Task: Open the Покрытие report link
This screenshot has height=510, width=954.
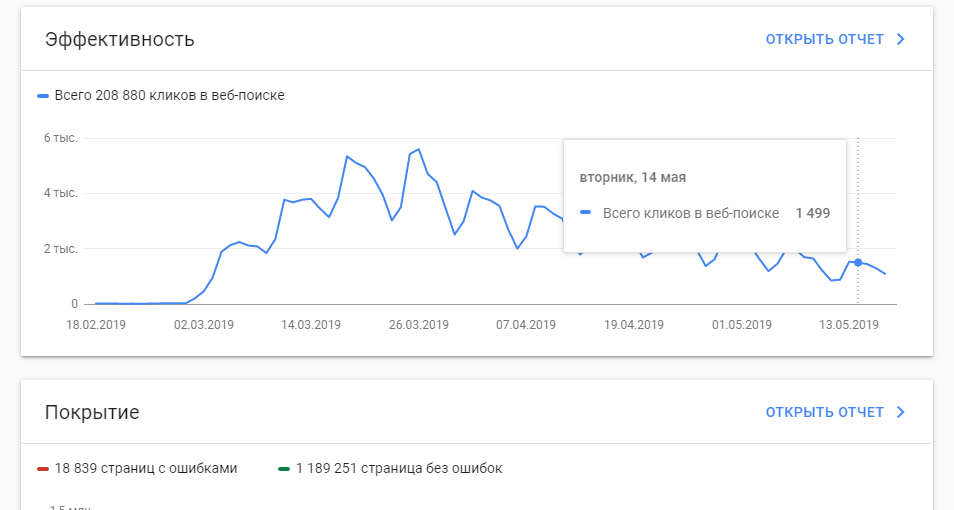Action: pos(824,412)
